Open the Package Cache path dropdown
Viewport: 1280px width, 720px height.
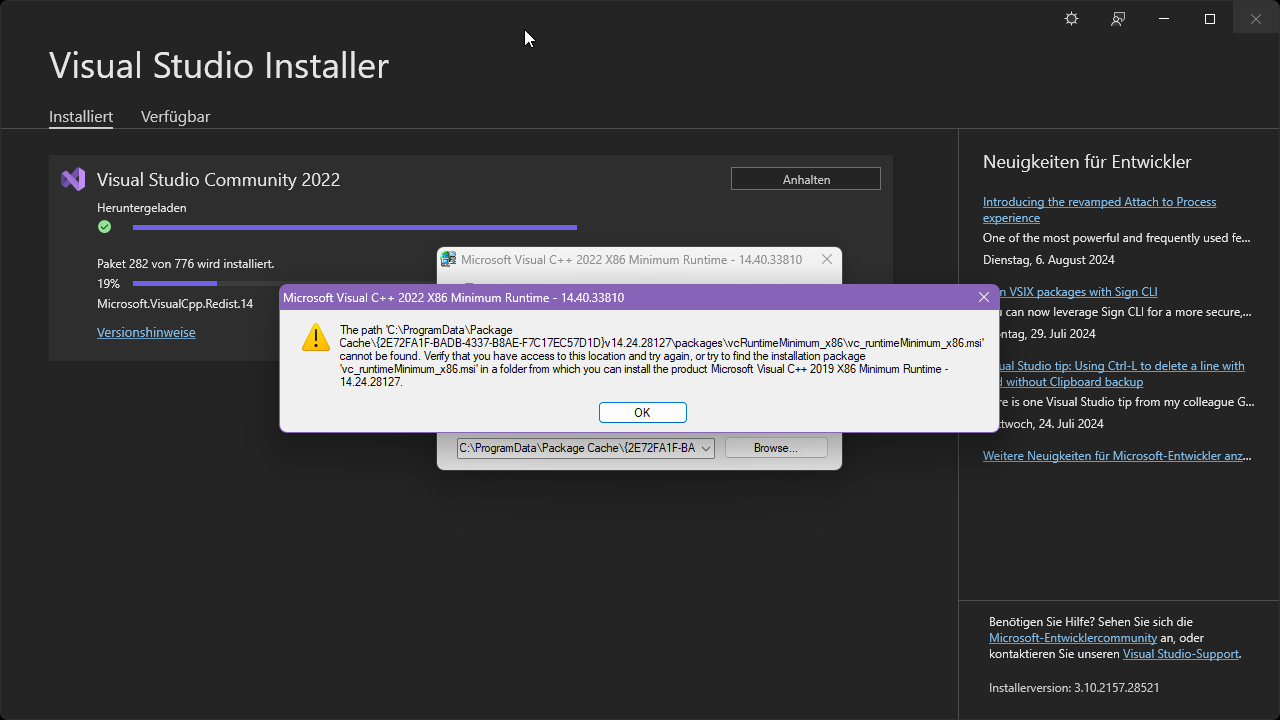coord(706,448)
